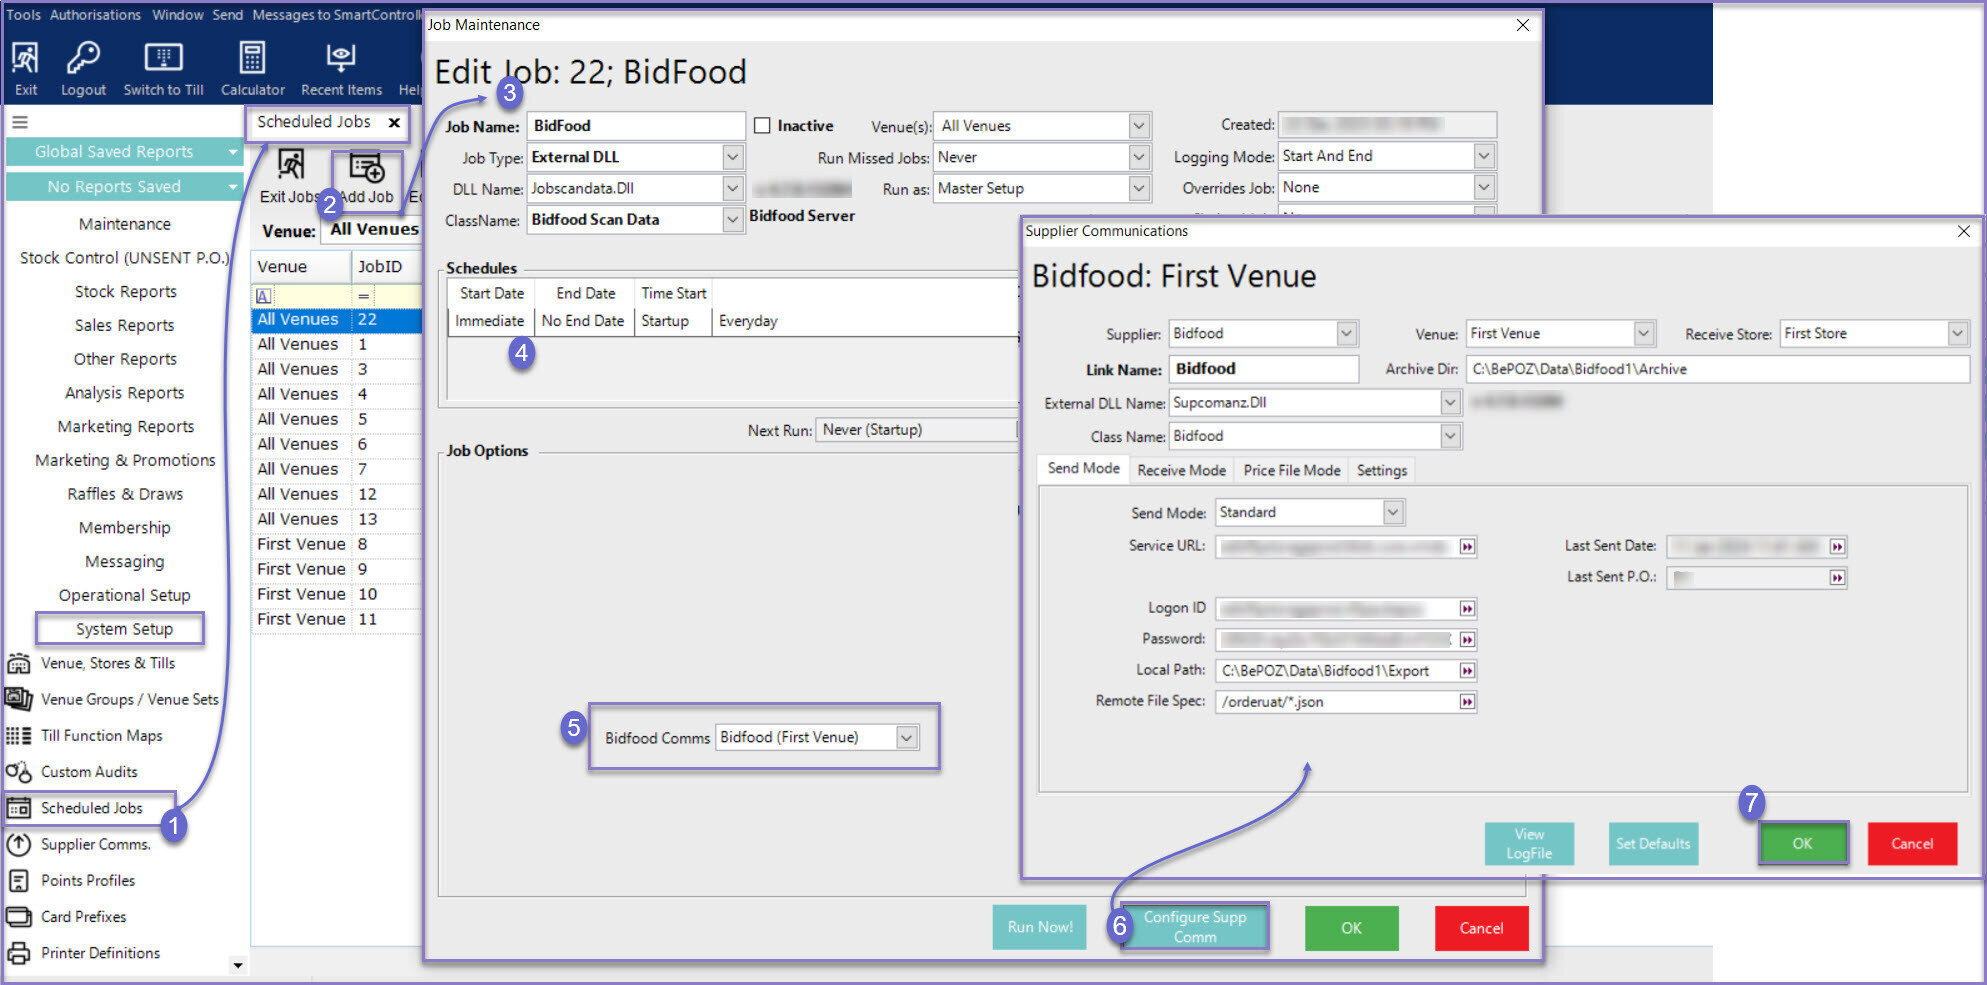Click Exit Jobs icon in Scheduled Jobs
Image resolution: width=1987 pixels, height=985 pixels.
pyautogui.click(x=291, y=165)
